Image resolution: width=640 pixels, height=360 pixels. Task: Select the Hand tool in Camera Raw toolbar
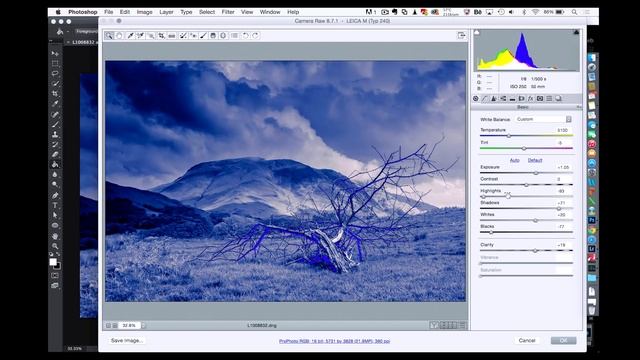pos(119,36)
